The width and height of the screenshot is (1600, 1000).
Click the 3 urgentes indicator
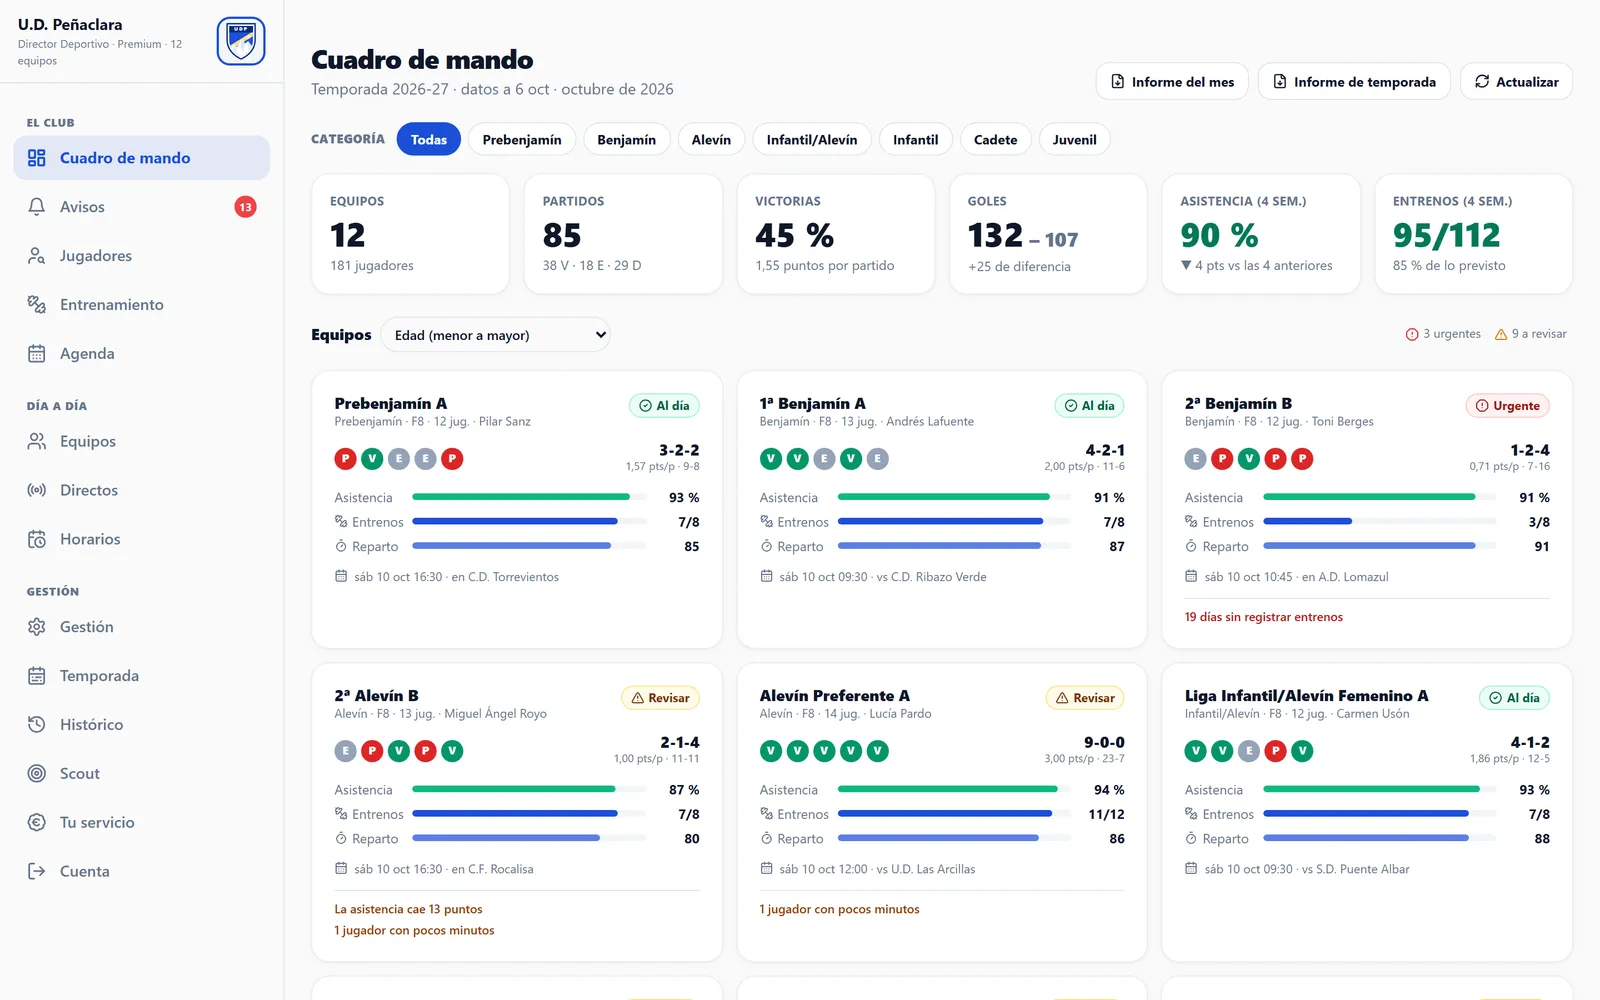point(1443,334)
